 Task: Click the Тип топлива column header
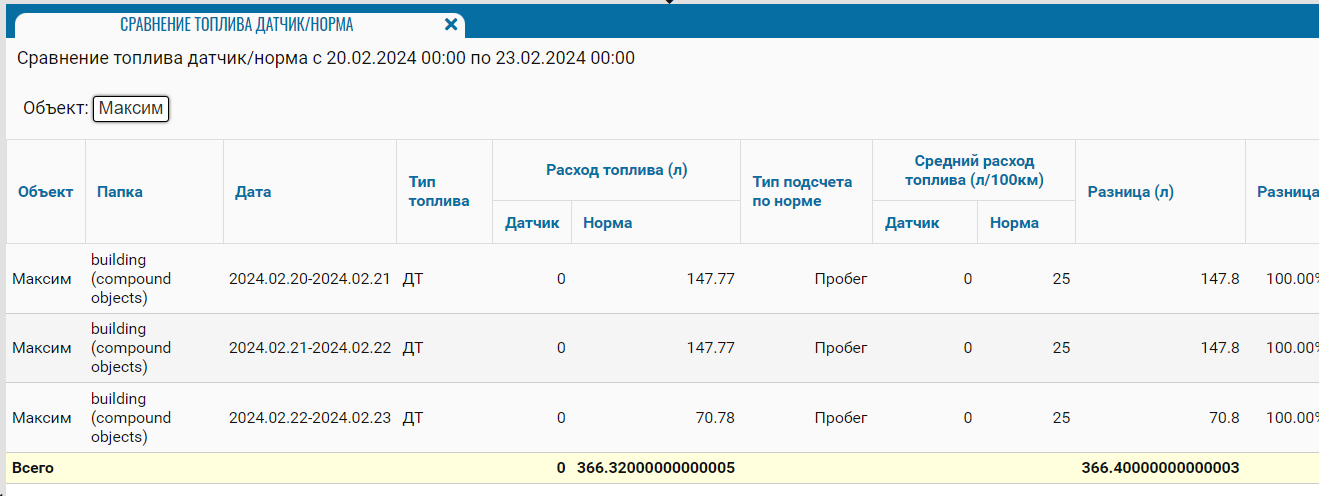pyautogui.click(x=438, y=192)
